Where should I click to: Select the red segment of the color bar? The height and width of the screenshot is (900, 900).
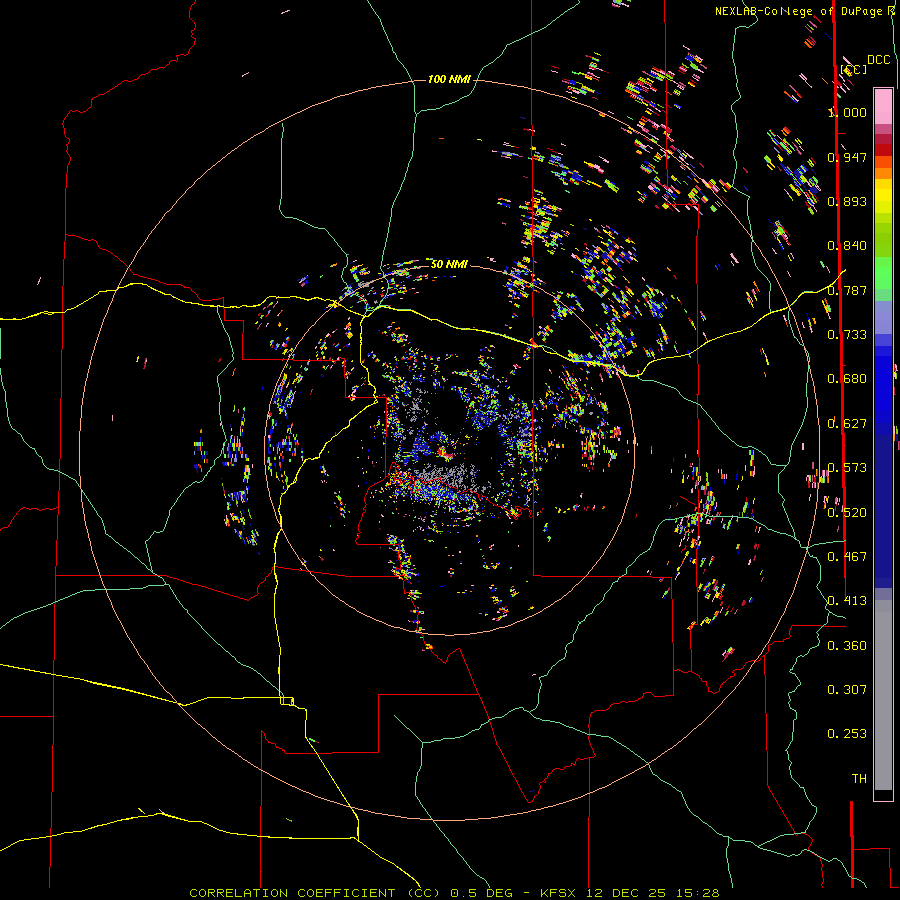point(883,150)
